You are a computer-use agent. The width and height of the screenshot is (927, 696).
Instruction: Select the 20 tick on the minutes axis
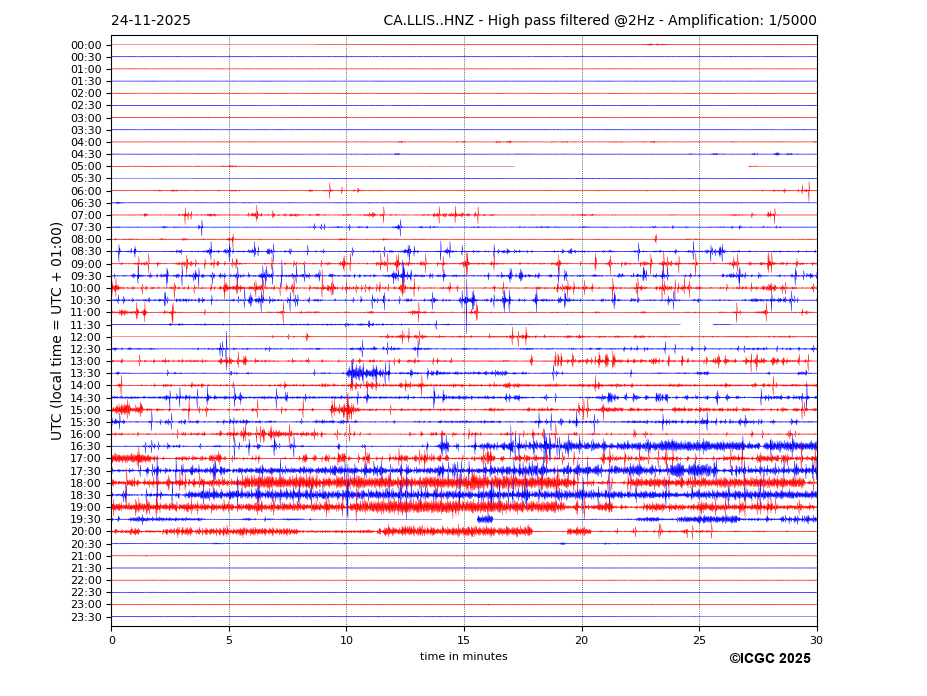(x=582, y=640)
